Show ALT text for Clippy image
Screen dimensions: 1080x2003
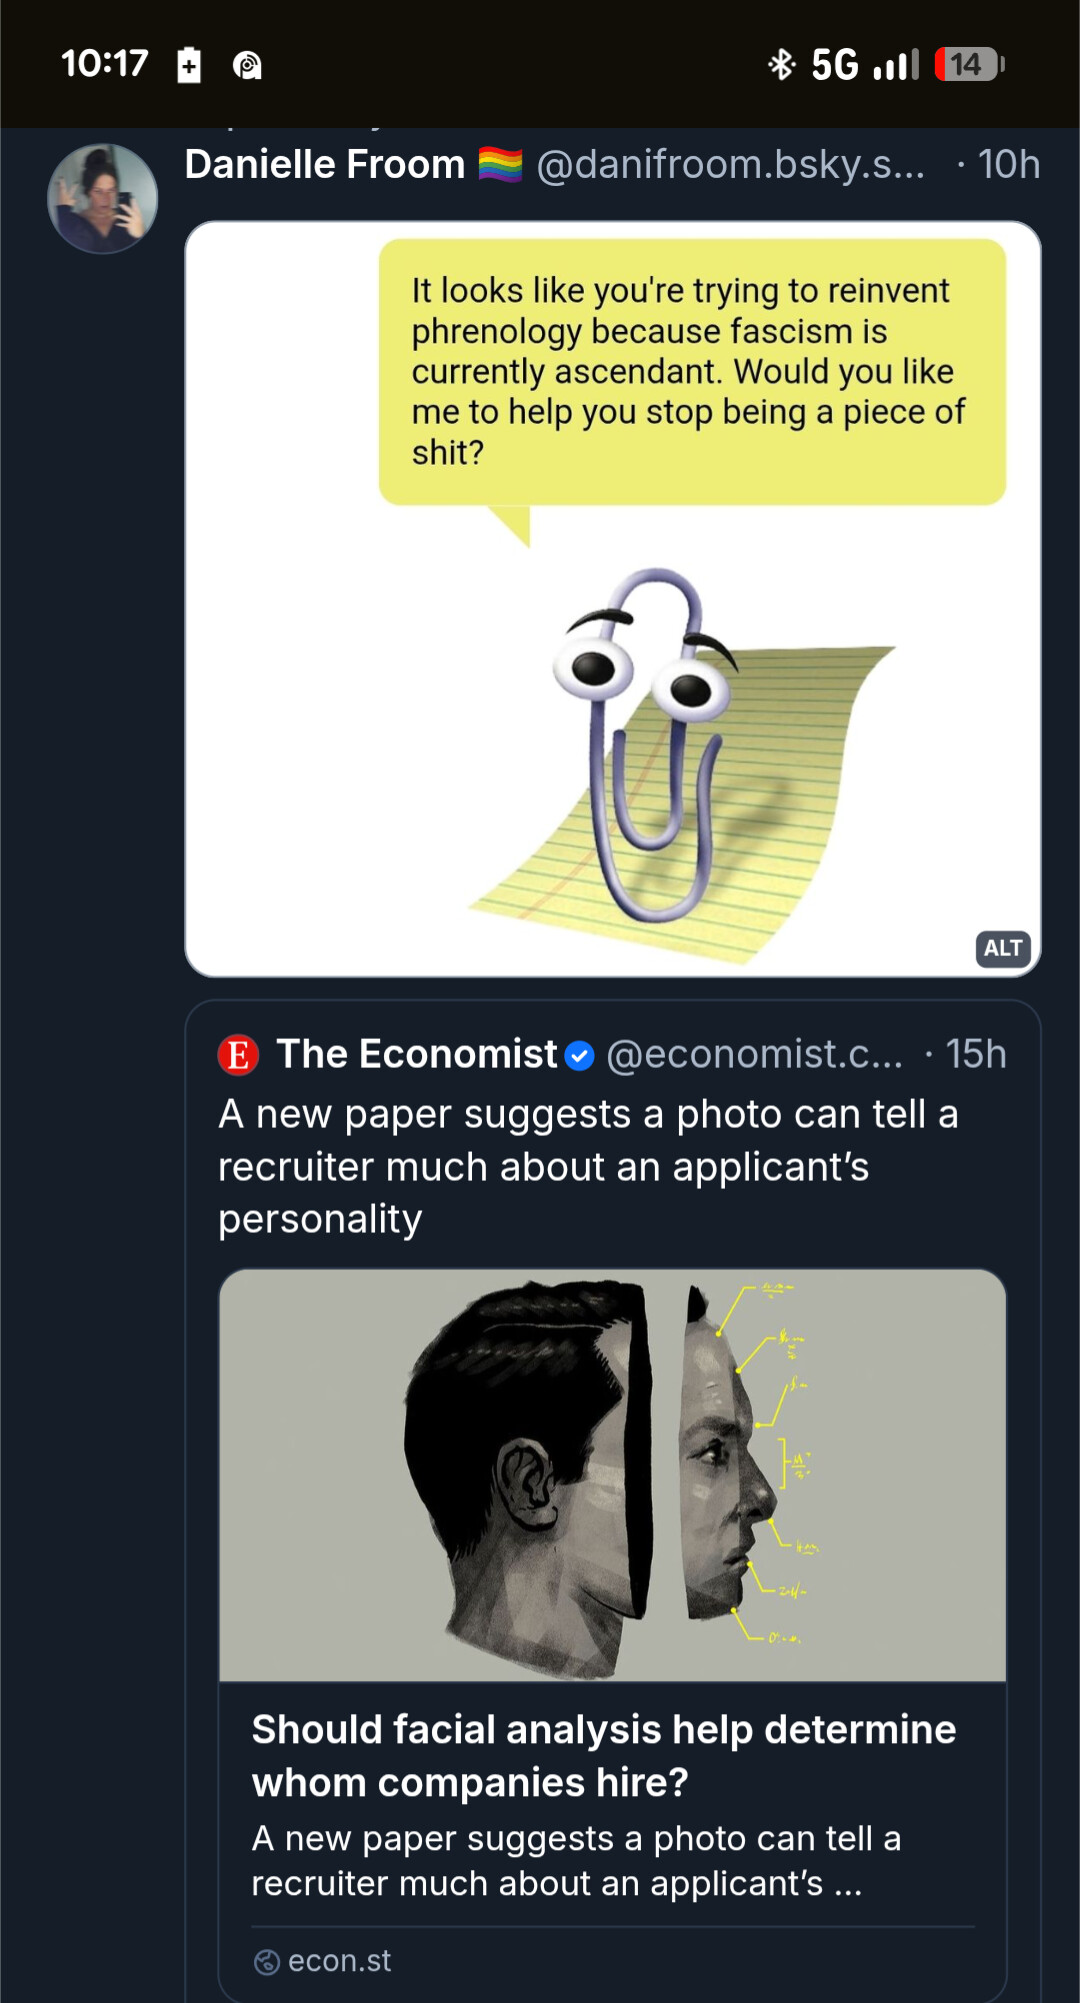(x=1002, y=948)
